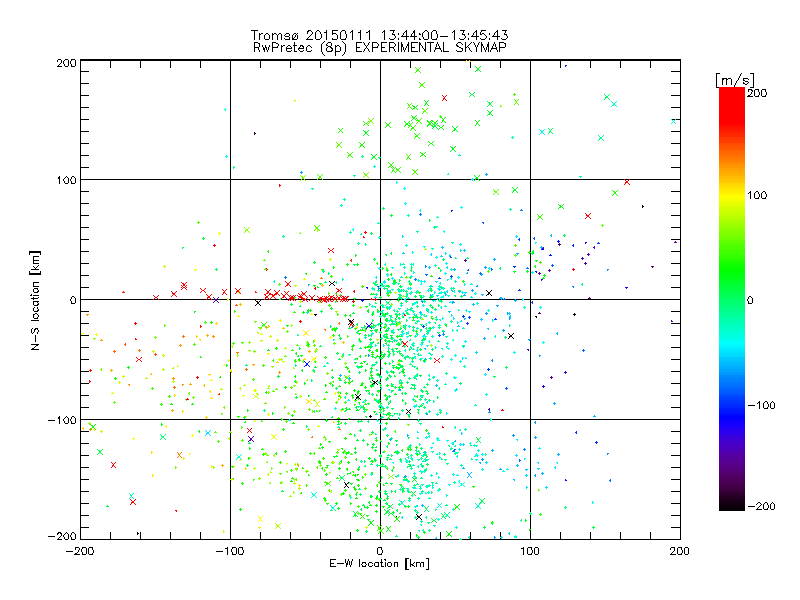The height and width of the screenshot is (600, 800).
Task: Click the x-axis tick label -100
Action: pyautogui.click(x=230, y=551)
